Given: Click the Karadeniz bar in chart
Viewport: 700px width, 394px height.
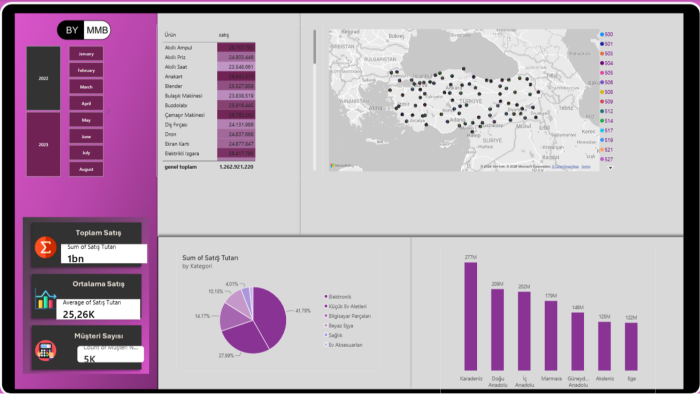Looking at the screenshot, I should click(x=471, y=316).
